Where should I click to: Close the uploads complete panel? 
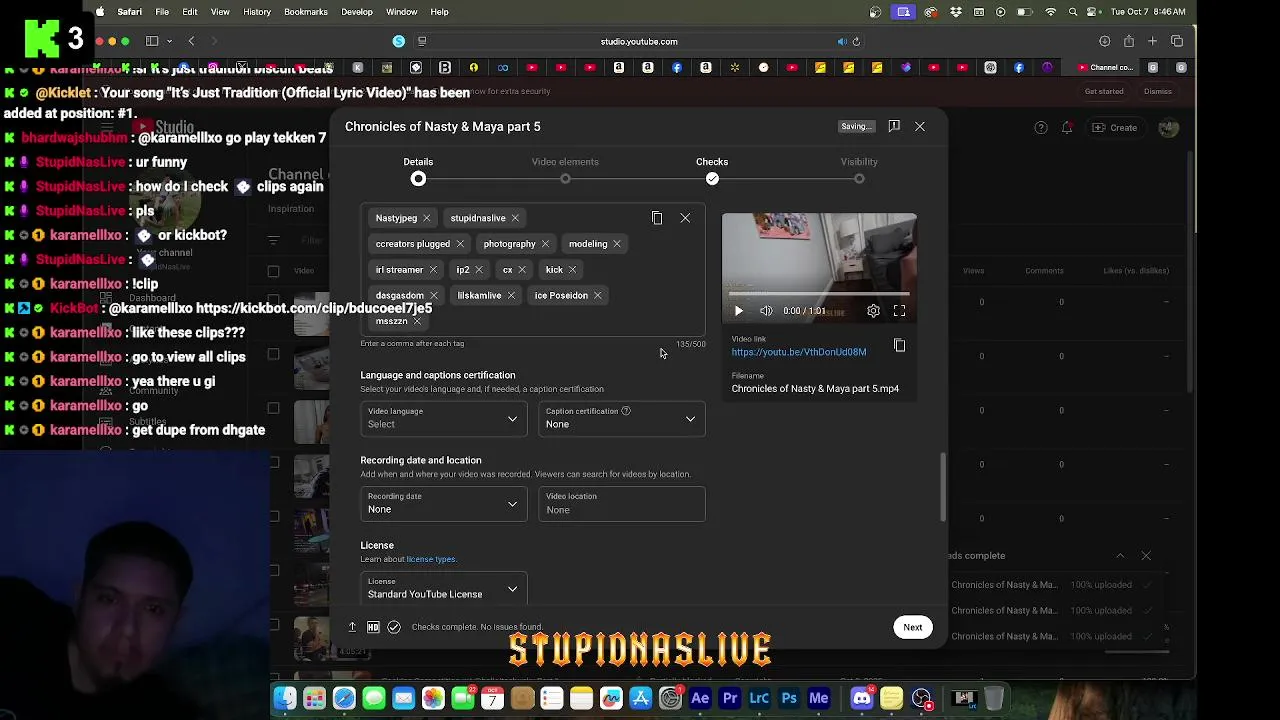pyautogui.click(x=1146, y=556)
